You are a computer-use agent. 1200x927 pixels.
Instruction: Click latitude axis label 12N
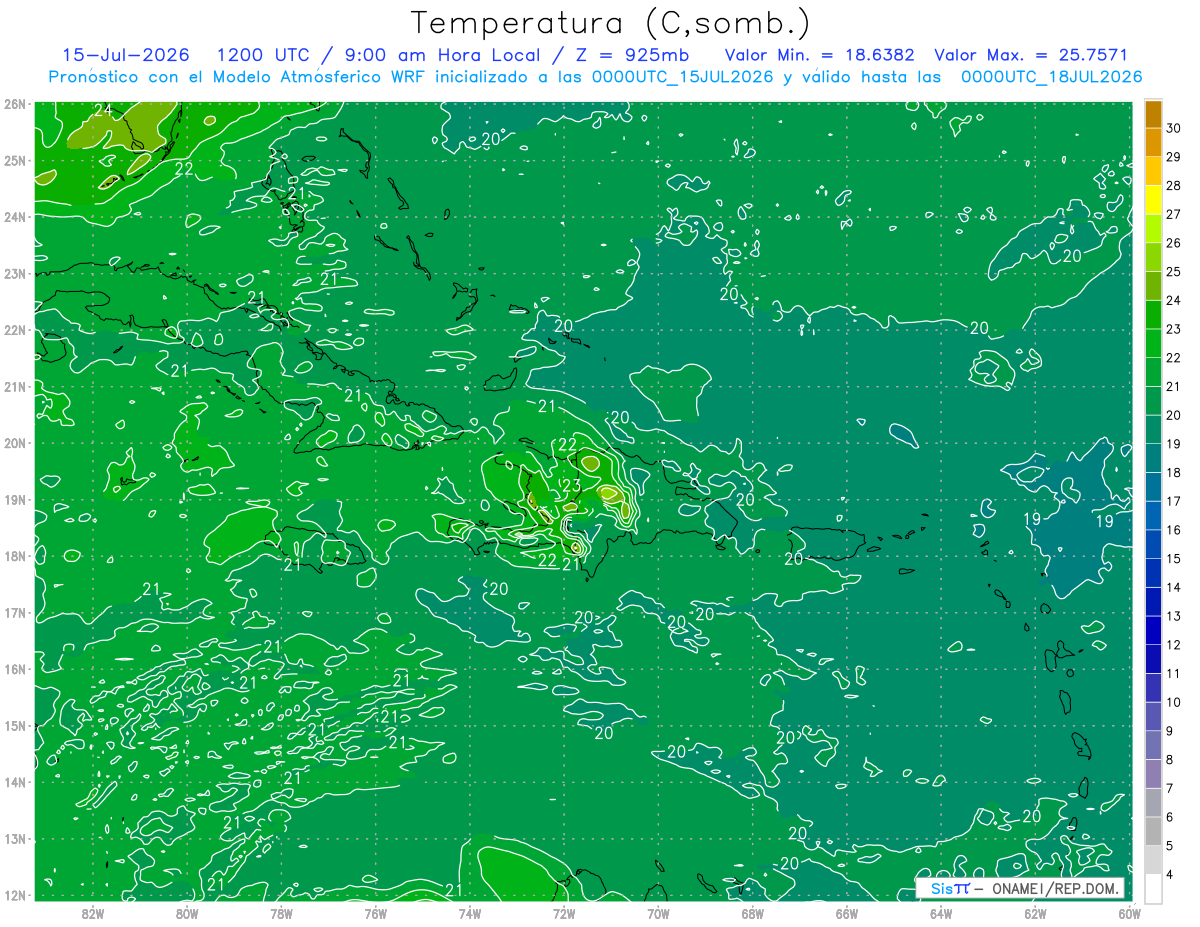(x=14, y=895)
